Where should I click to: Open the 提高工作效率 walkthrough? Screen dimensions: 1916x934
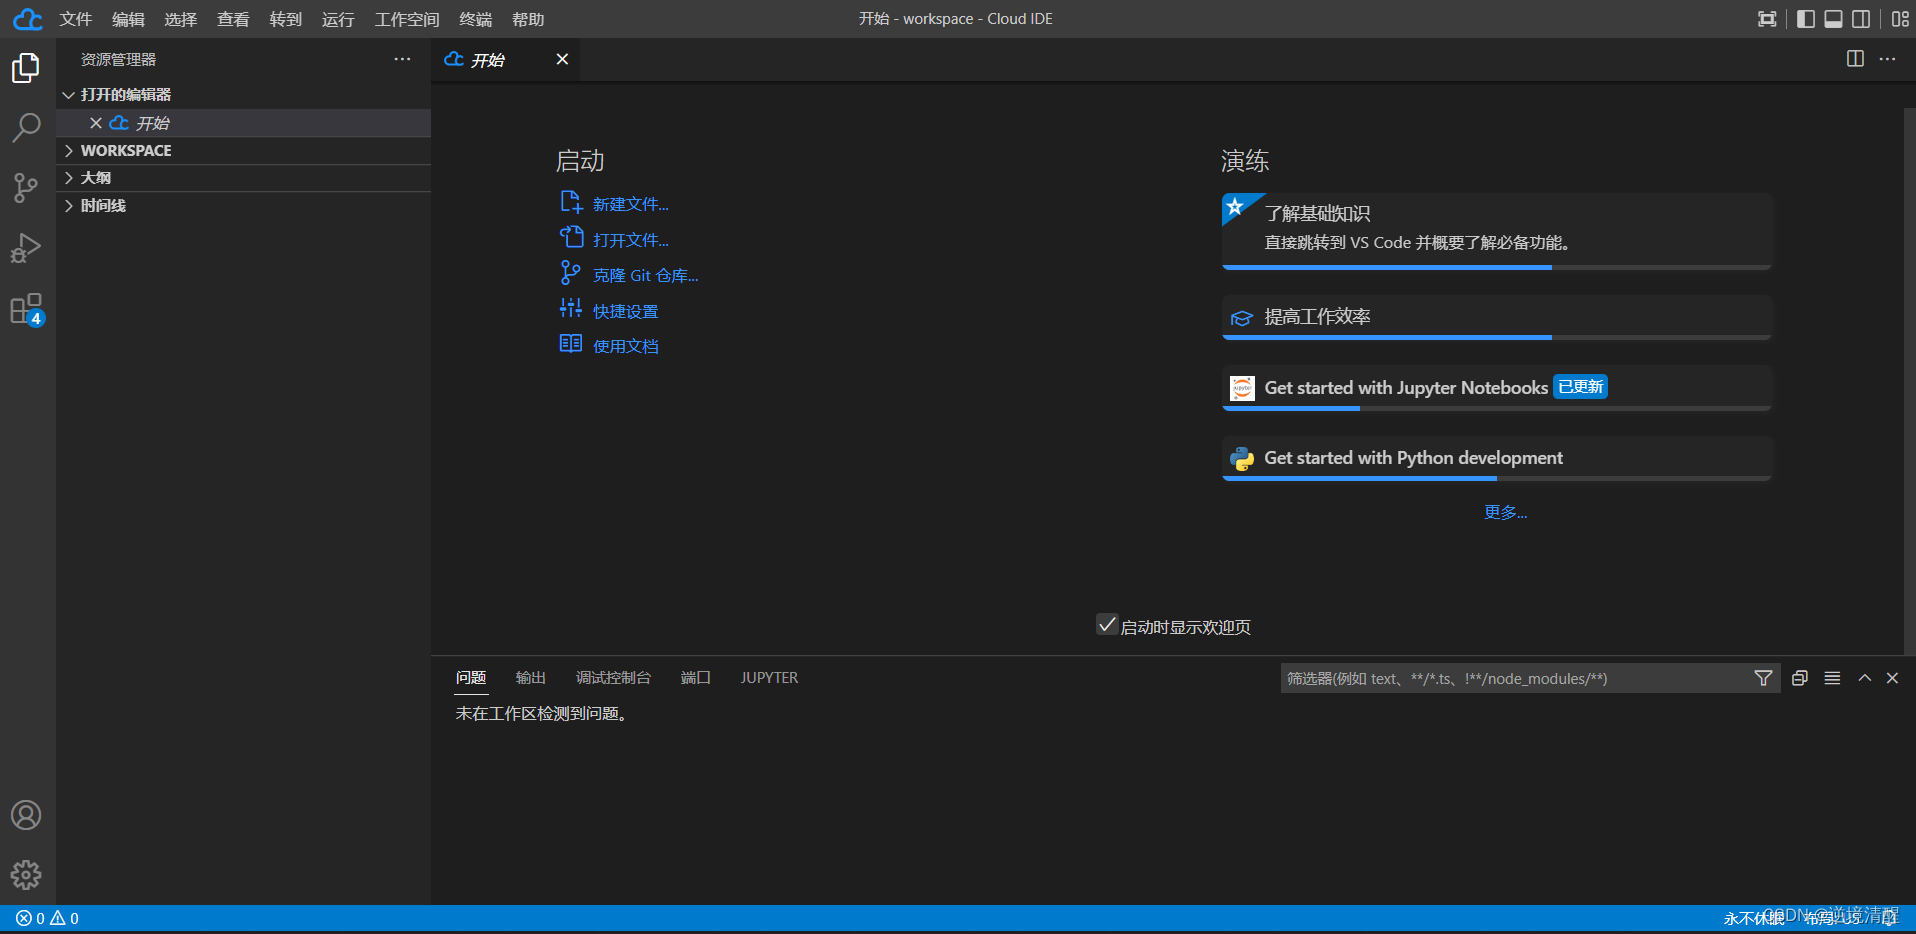tap(1497, 317)
